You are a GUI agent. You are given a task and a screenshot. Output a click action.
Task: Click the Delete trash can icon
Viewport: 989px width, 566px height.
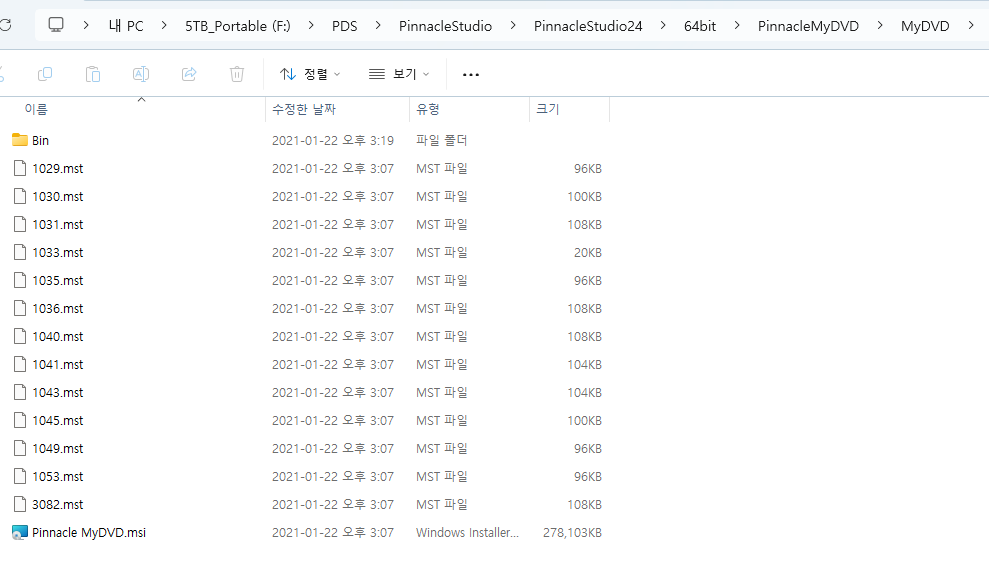tap(237, 74)
